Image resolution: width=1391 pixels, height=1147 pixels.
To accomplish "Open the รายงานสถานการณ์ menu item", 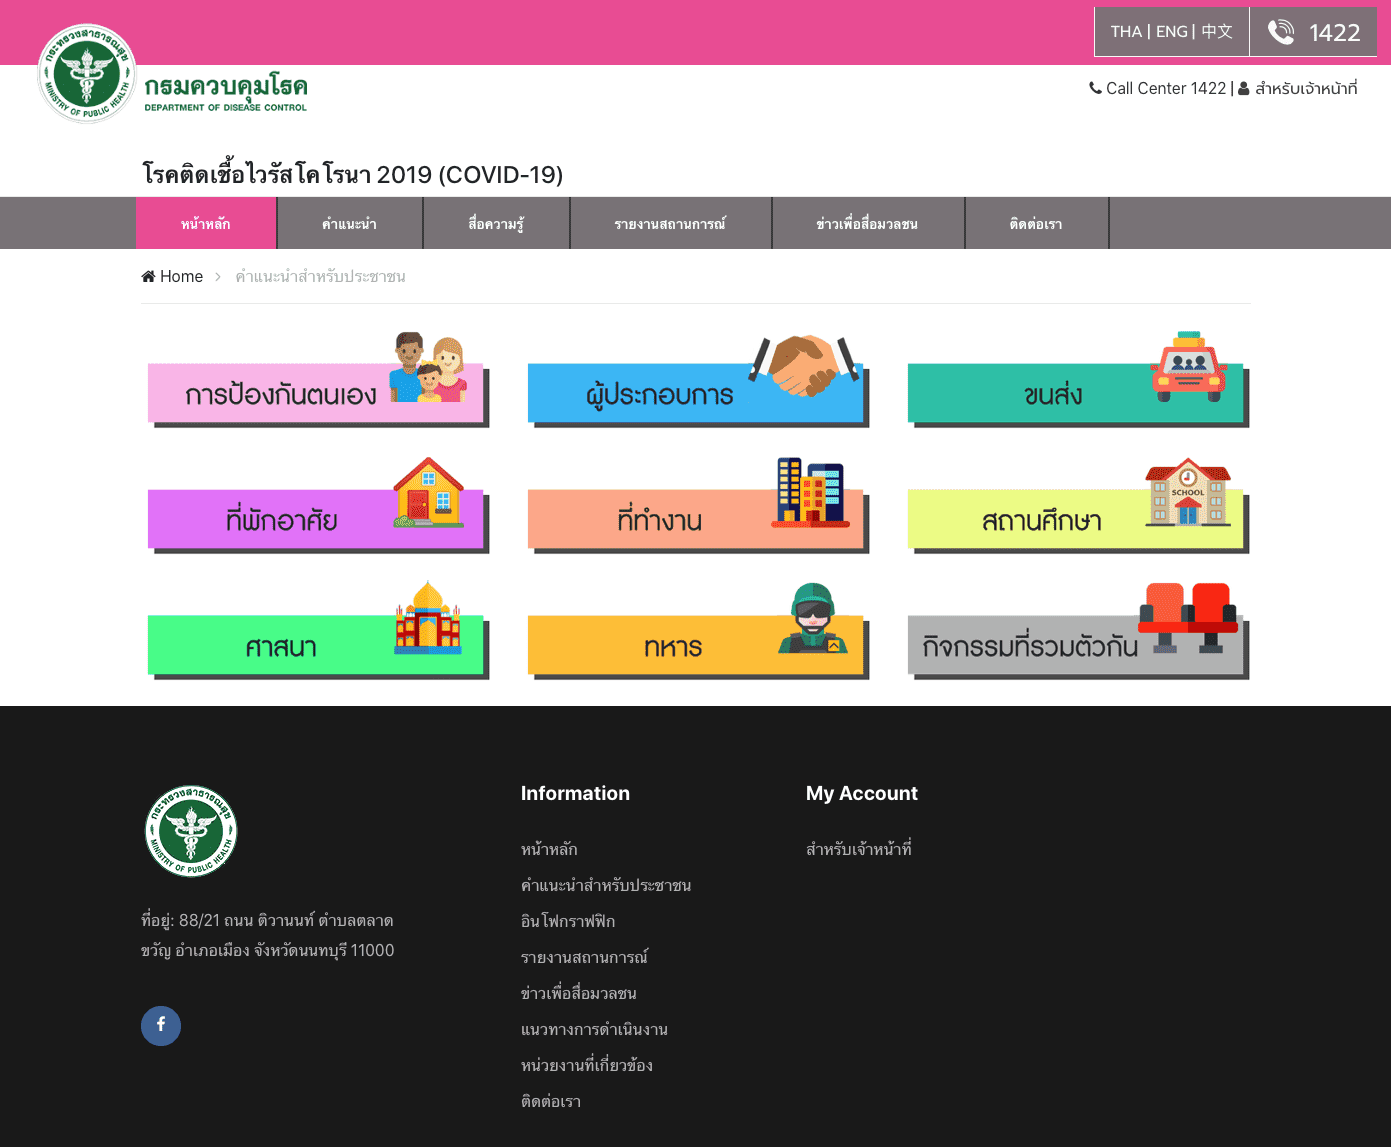I will 670,223.
